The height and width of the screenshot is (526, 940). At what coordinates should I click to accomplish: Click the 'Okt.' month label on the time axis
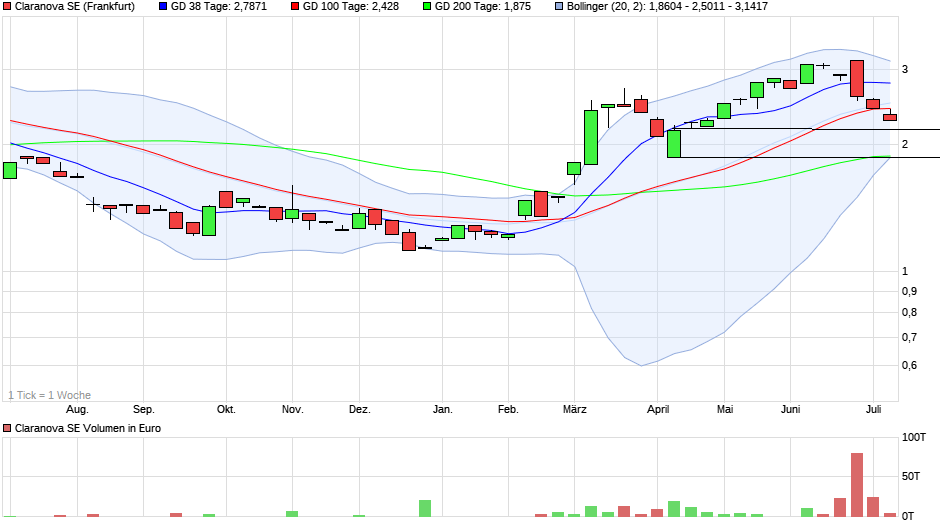226,410
